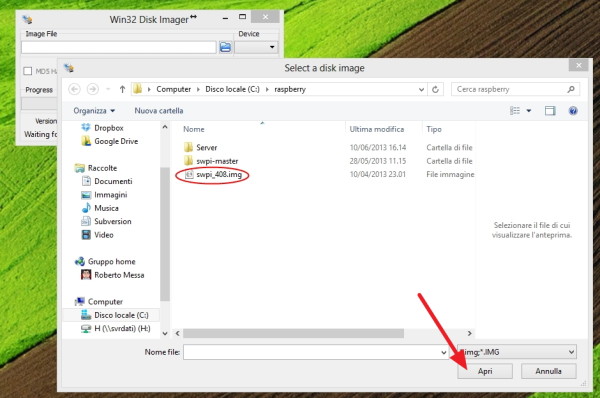The height and width of the screenshot is (398, 600).
Task: Open the Device dropdown in Win32 Disk Imager
Action: 256,47
